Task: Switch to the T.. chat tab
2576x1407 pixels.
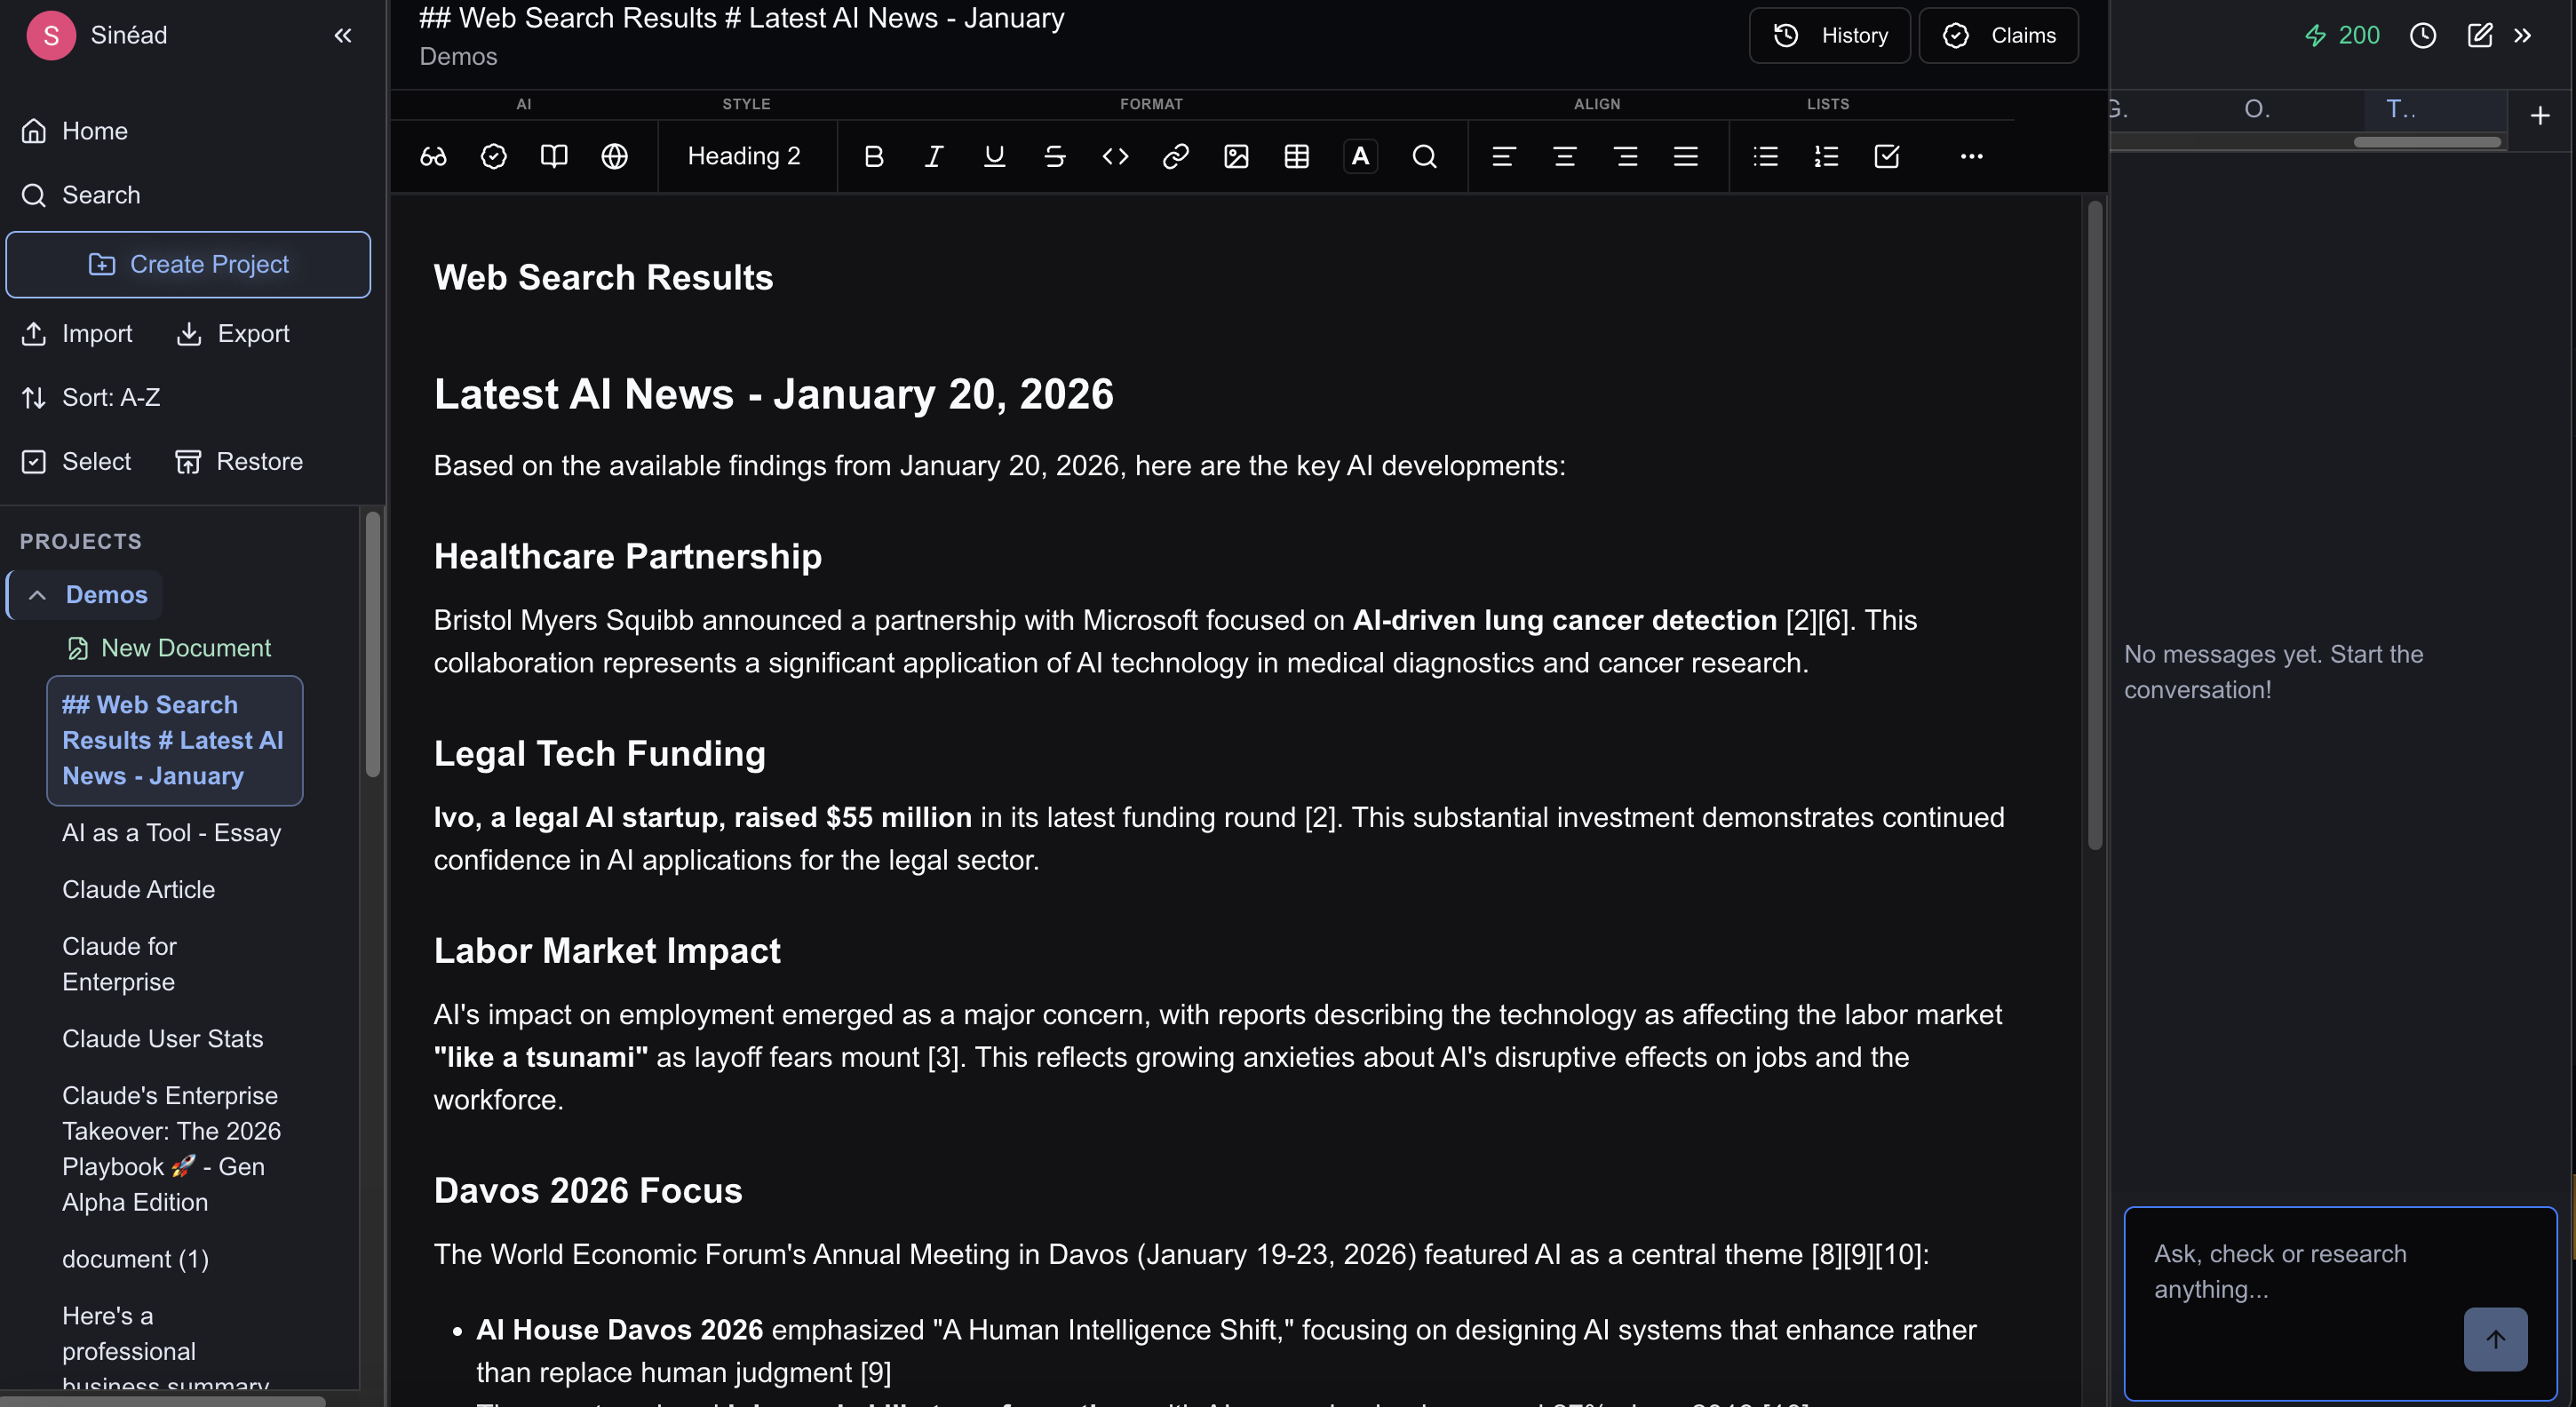Action: click(x=2400, y=110)
